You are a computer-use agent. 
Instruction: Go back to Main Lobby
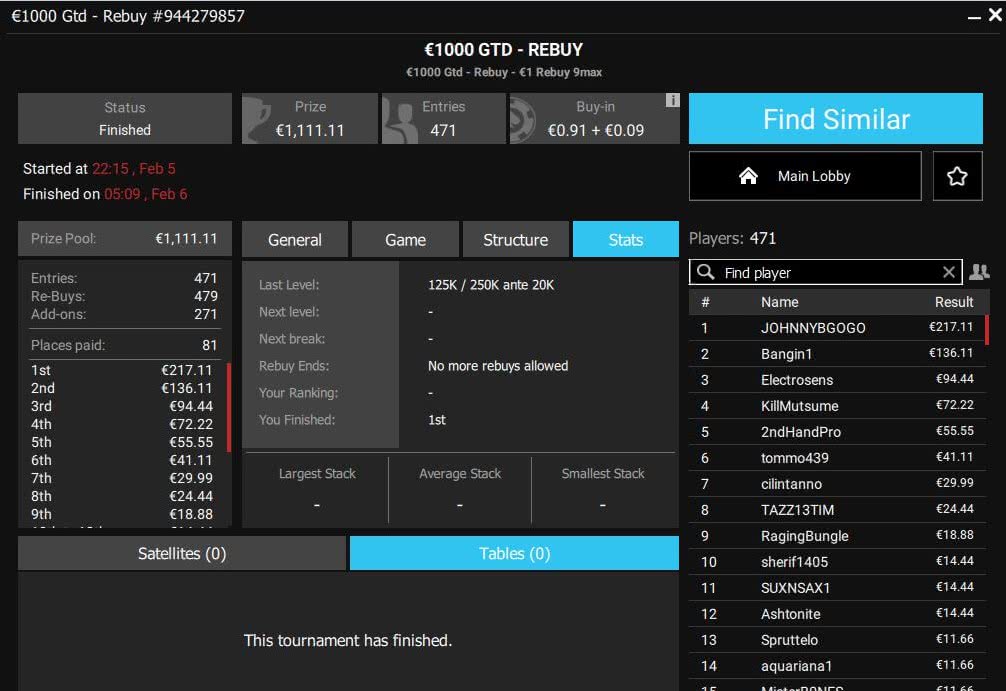[x=805, y=176]
